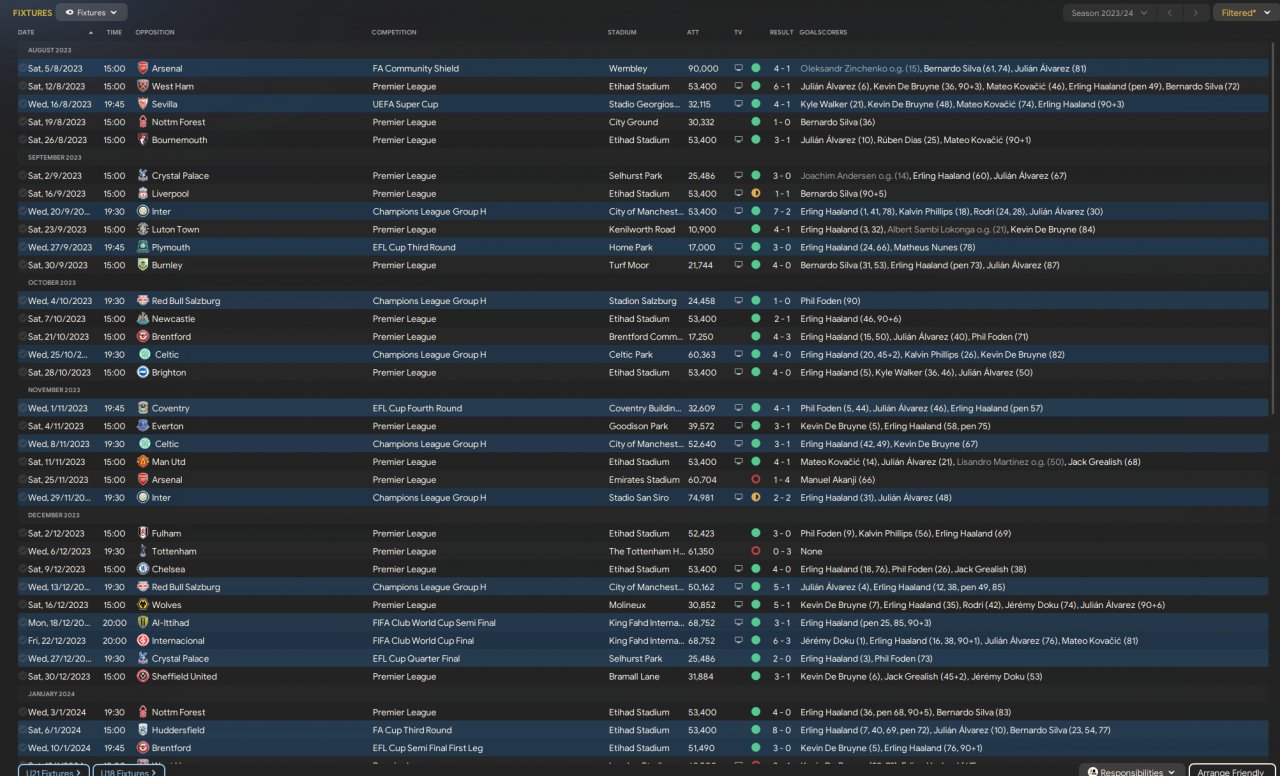Screen dimensions: 1280x776
Task: Sort by the RESULT column header
Action: pos(781,32)
